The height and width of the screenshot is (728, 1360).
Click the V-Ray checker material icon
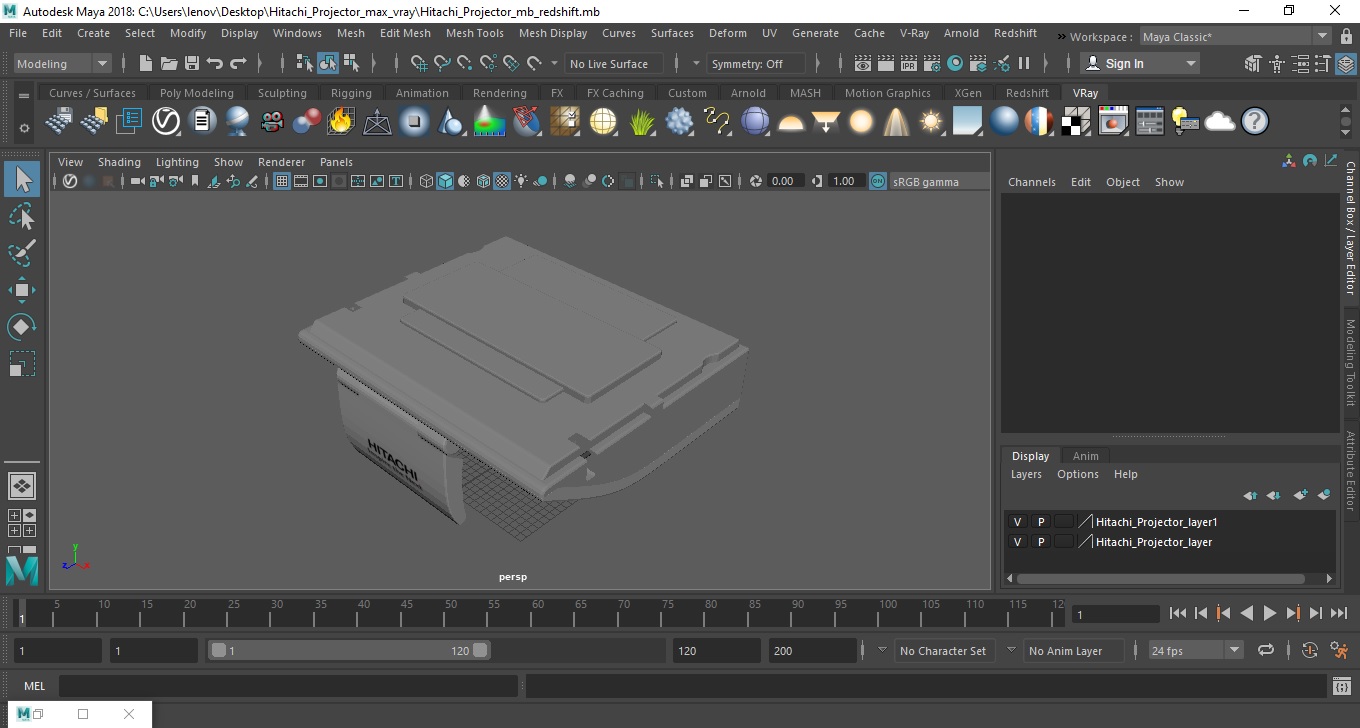(x=1076, y=122)
